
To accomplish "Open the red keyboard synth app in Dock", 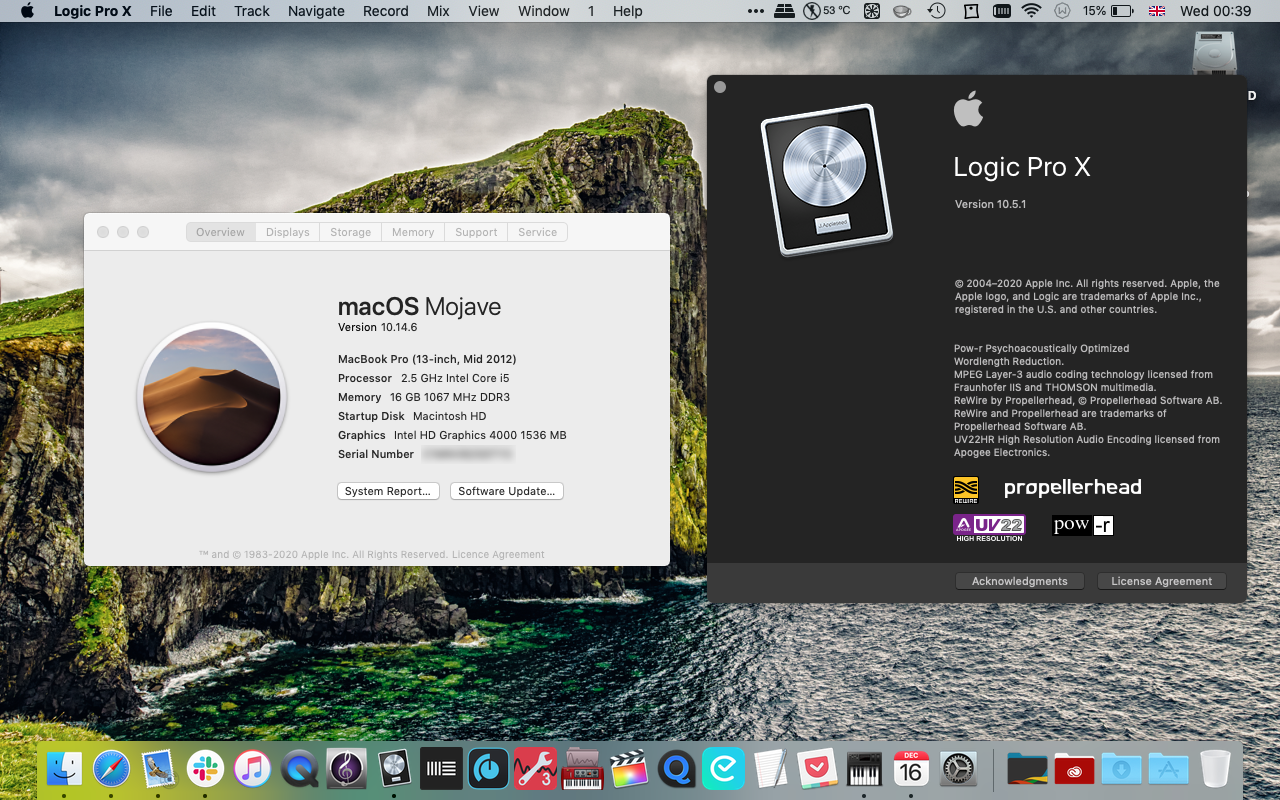I will (x=581, y=769).
